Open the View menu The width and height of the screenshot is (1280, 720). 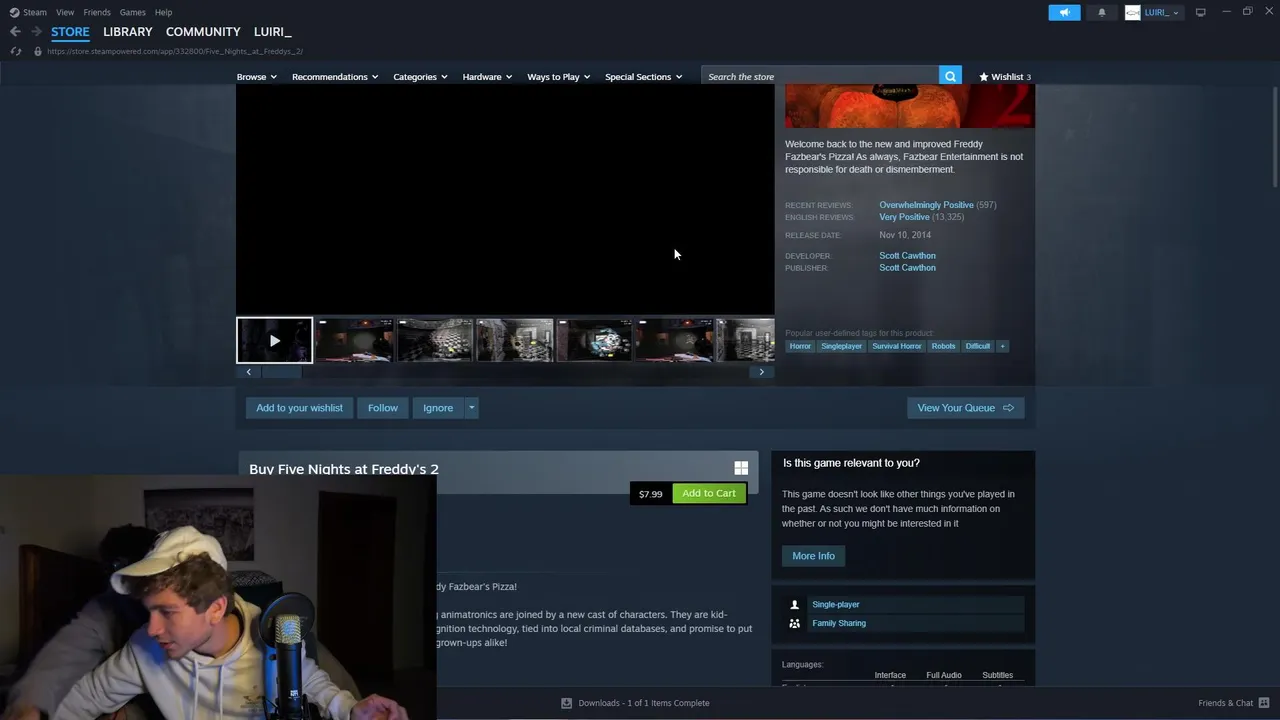65,12
